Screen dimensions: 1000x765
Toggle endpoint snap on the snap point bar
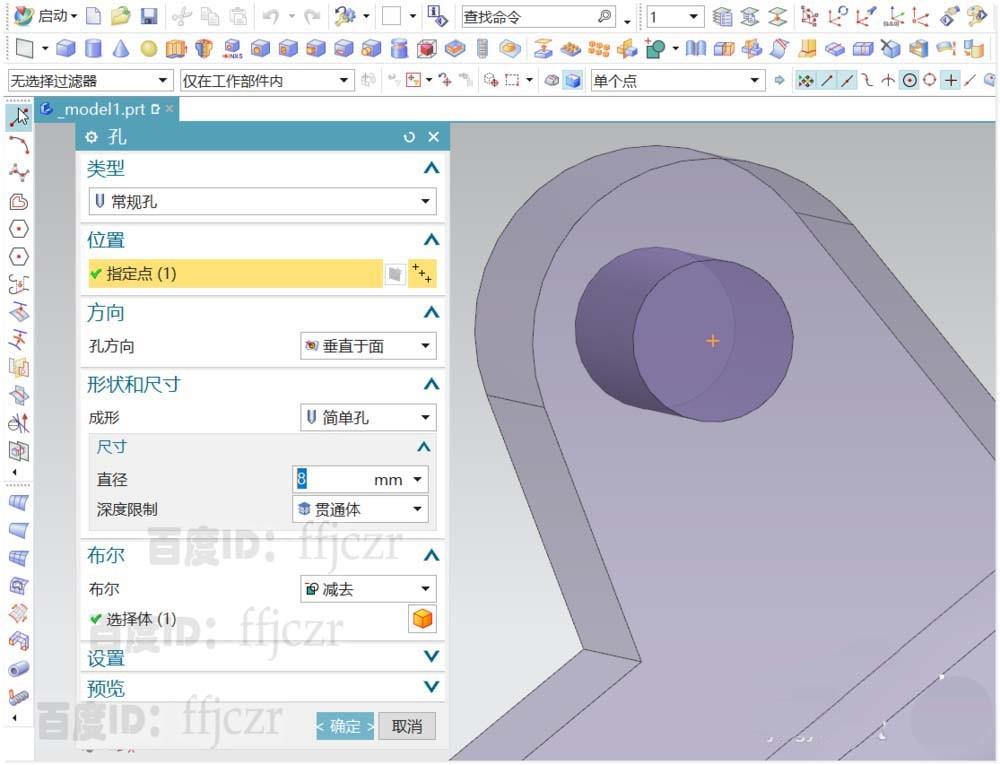tap(827, 81)
